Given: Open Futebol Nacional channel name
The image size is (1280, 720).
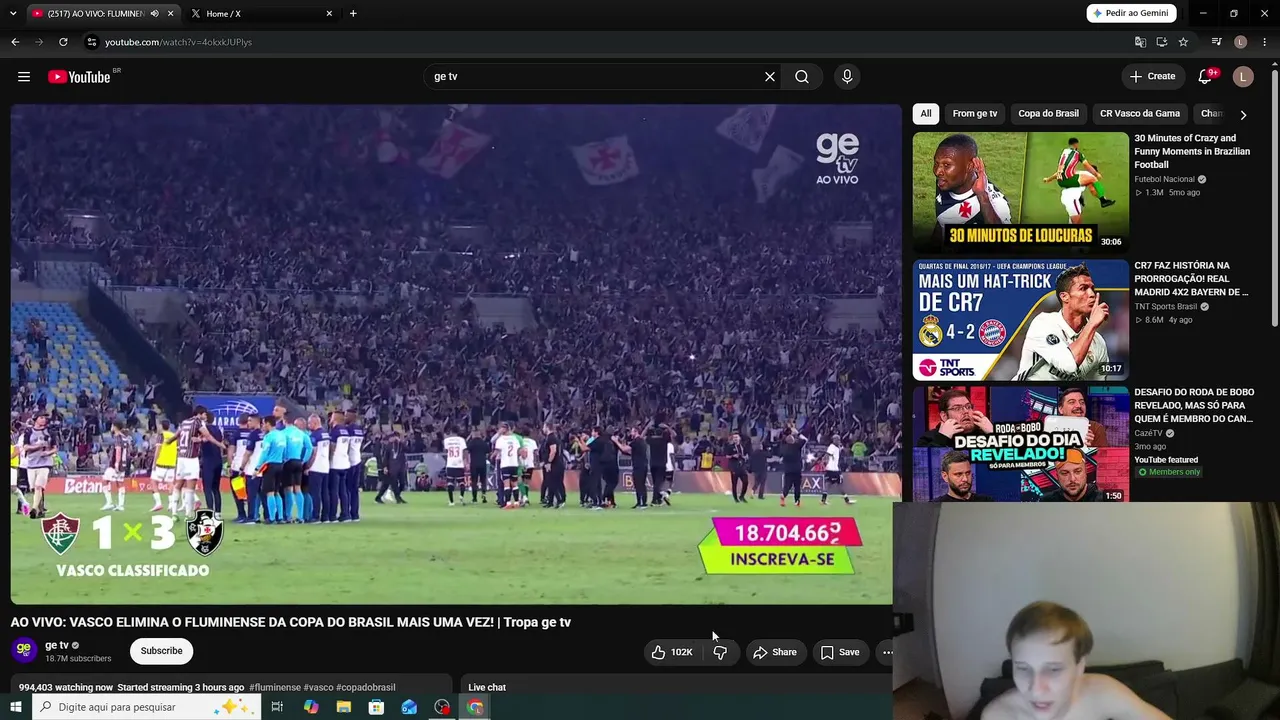Looking at the screenshot, I should (1164, 179).
